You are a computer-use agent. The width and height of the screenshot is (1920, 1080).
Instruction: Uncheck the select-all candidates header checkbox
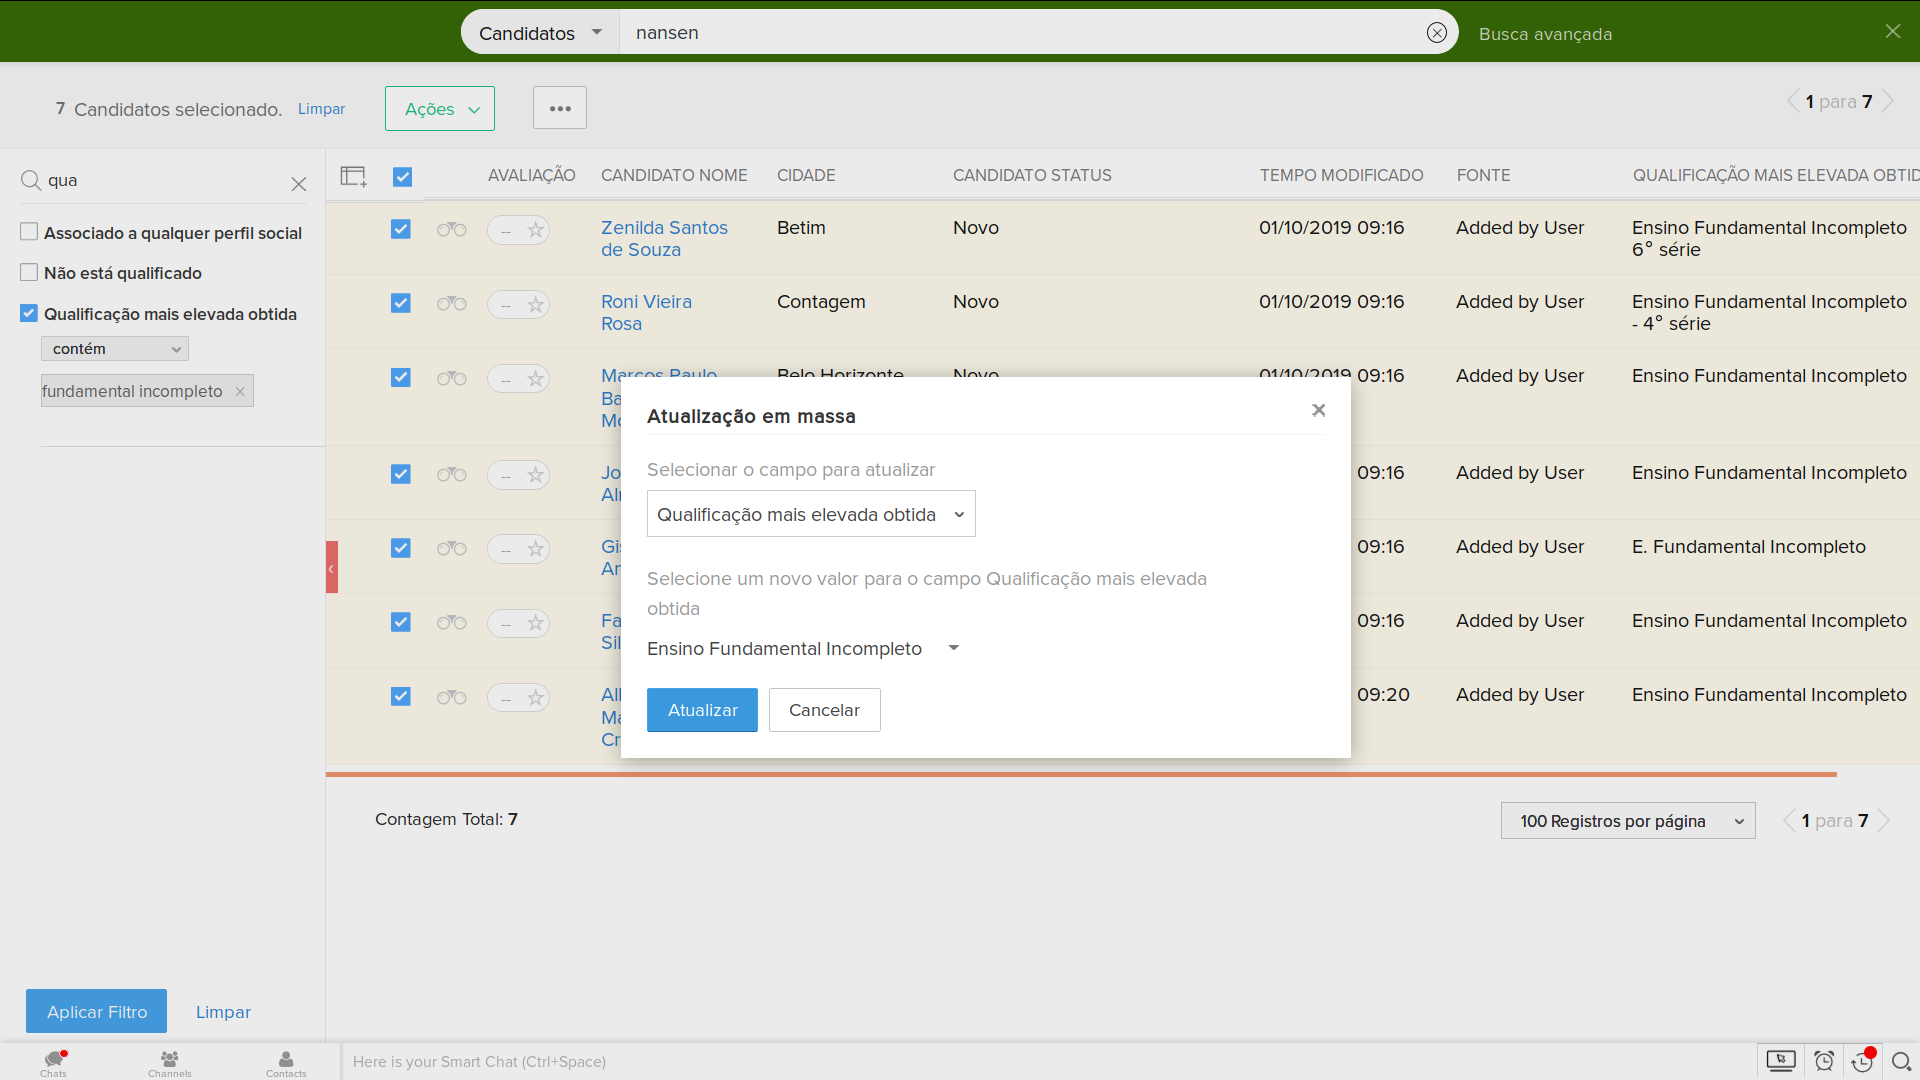(402, 177)
